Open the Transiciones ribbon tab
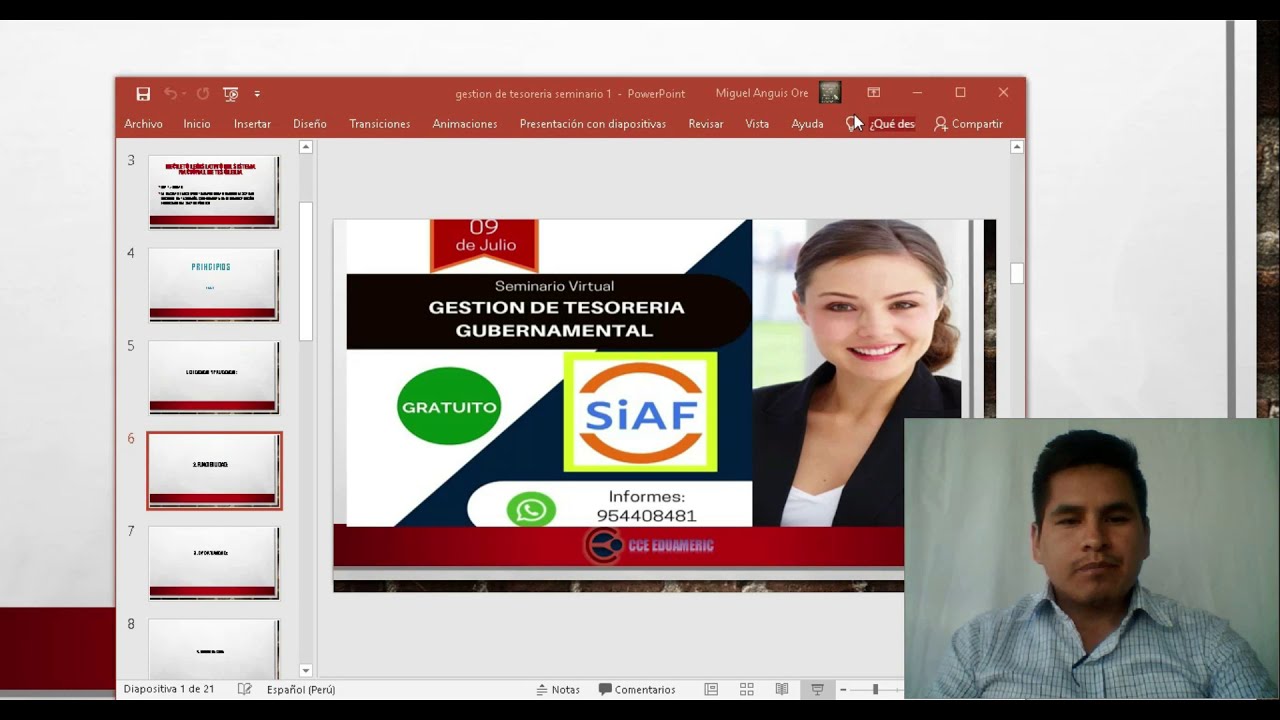This screenshot has width=1280, height=720. point(380,124)
